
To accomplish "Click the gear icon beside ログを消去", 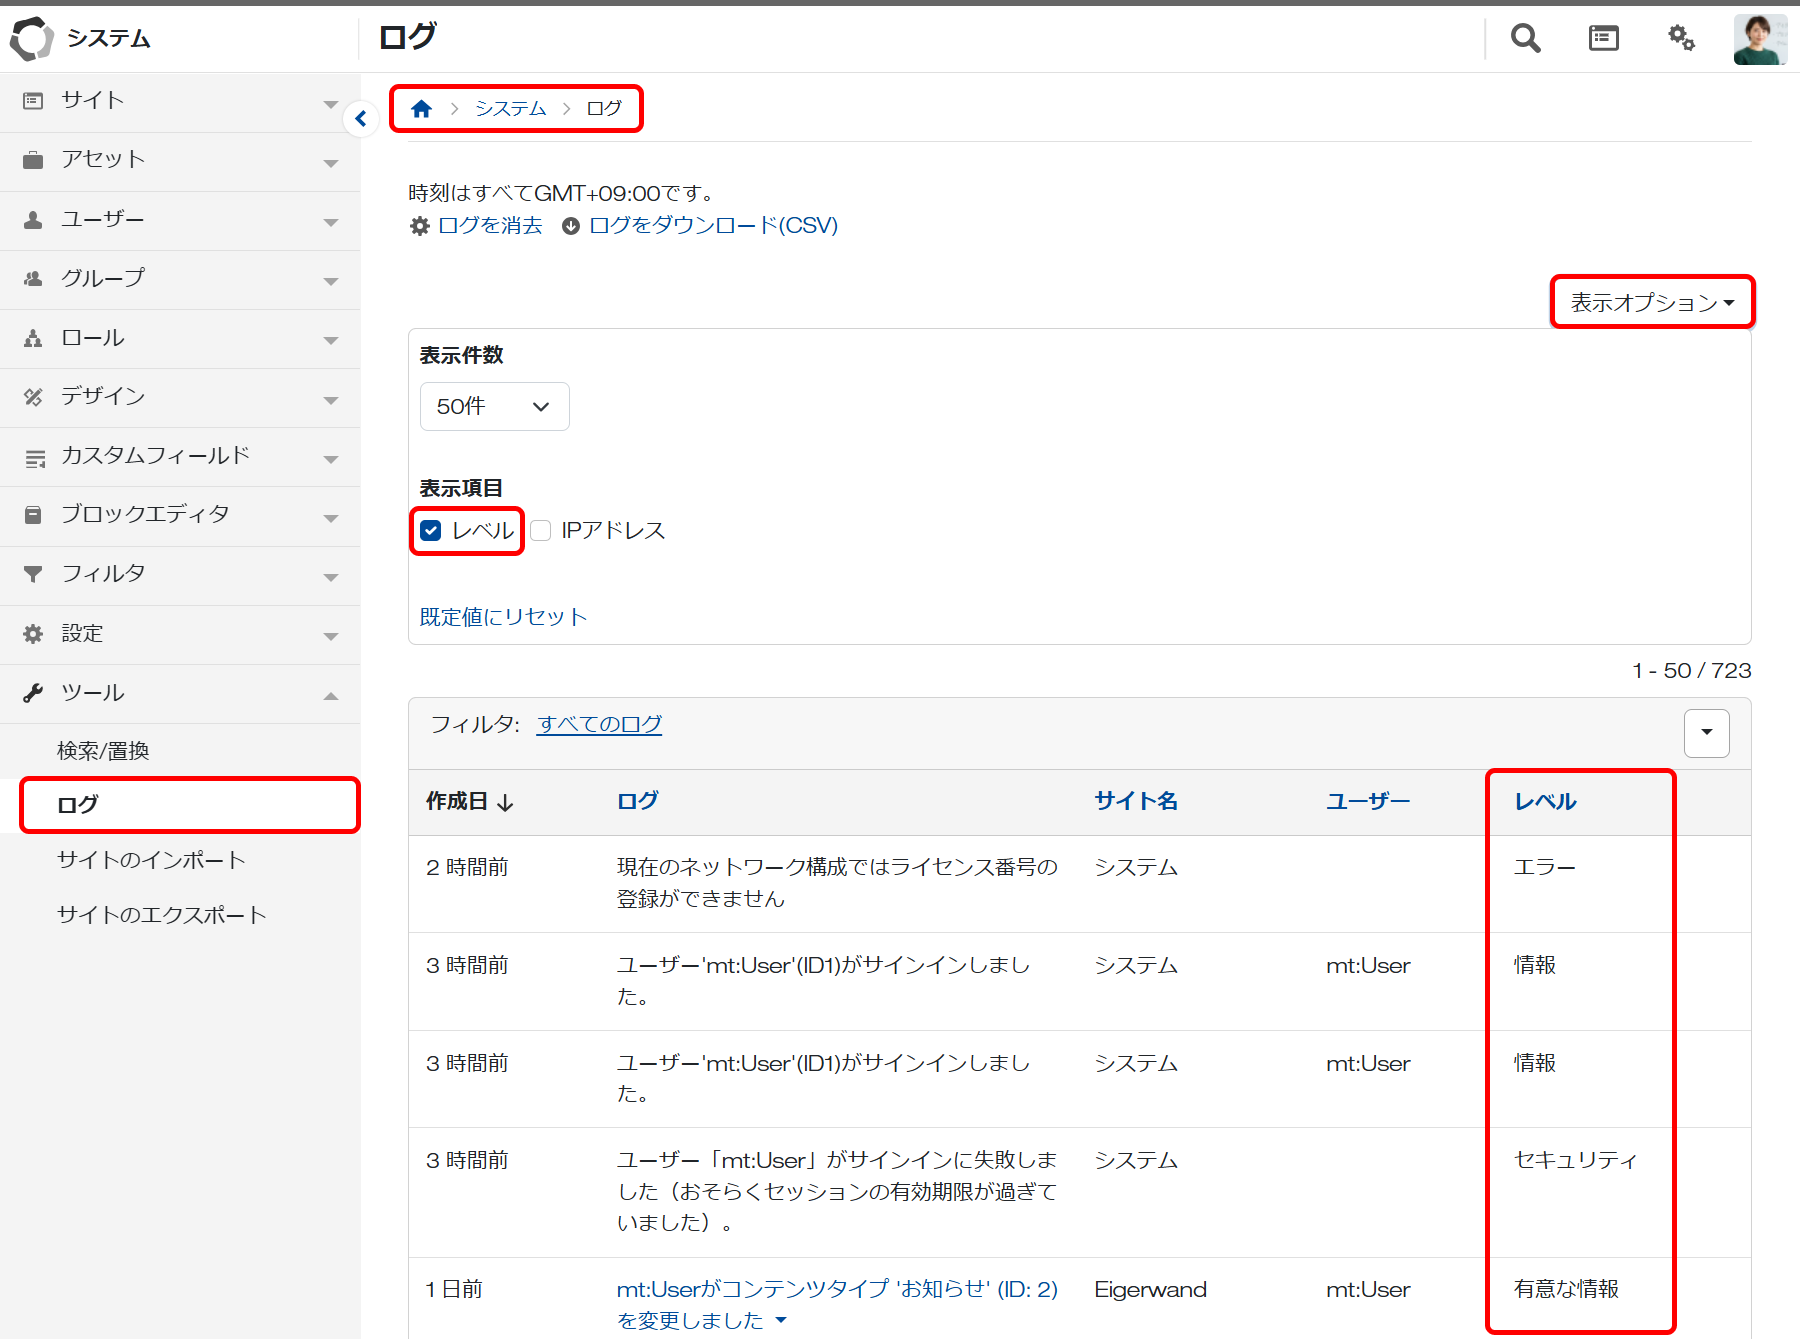I will (420, 226).
